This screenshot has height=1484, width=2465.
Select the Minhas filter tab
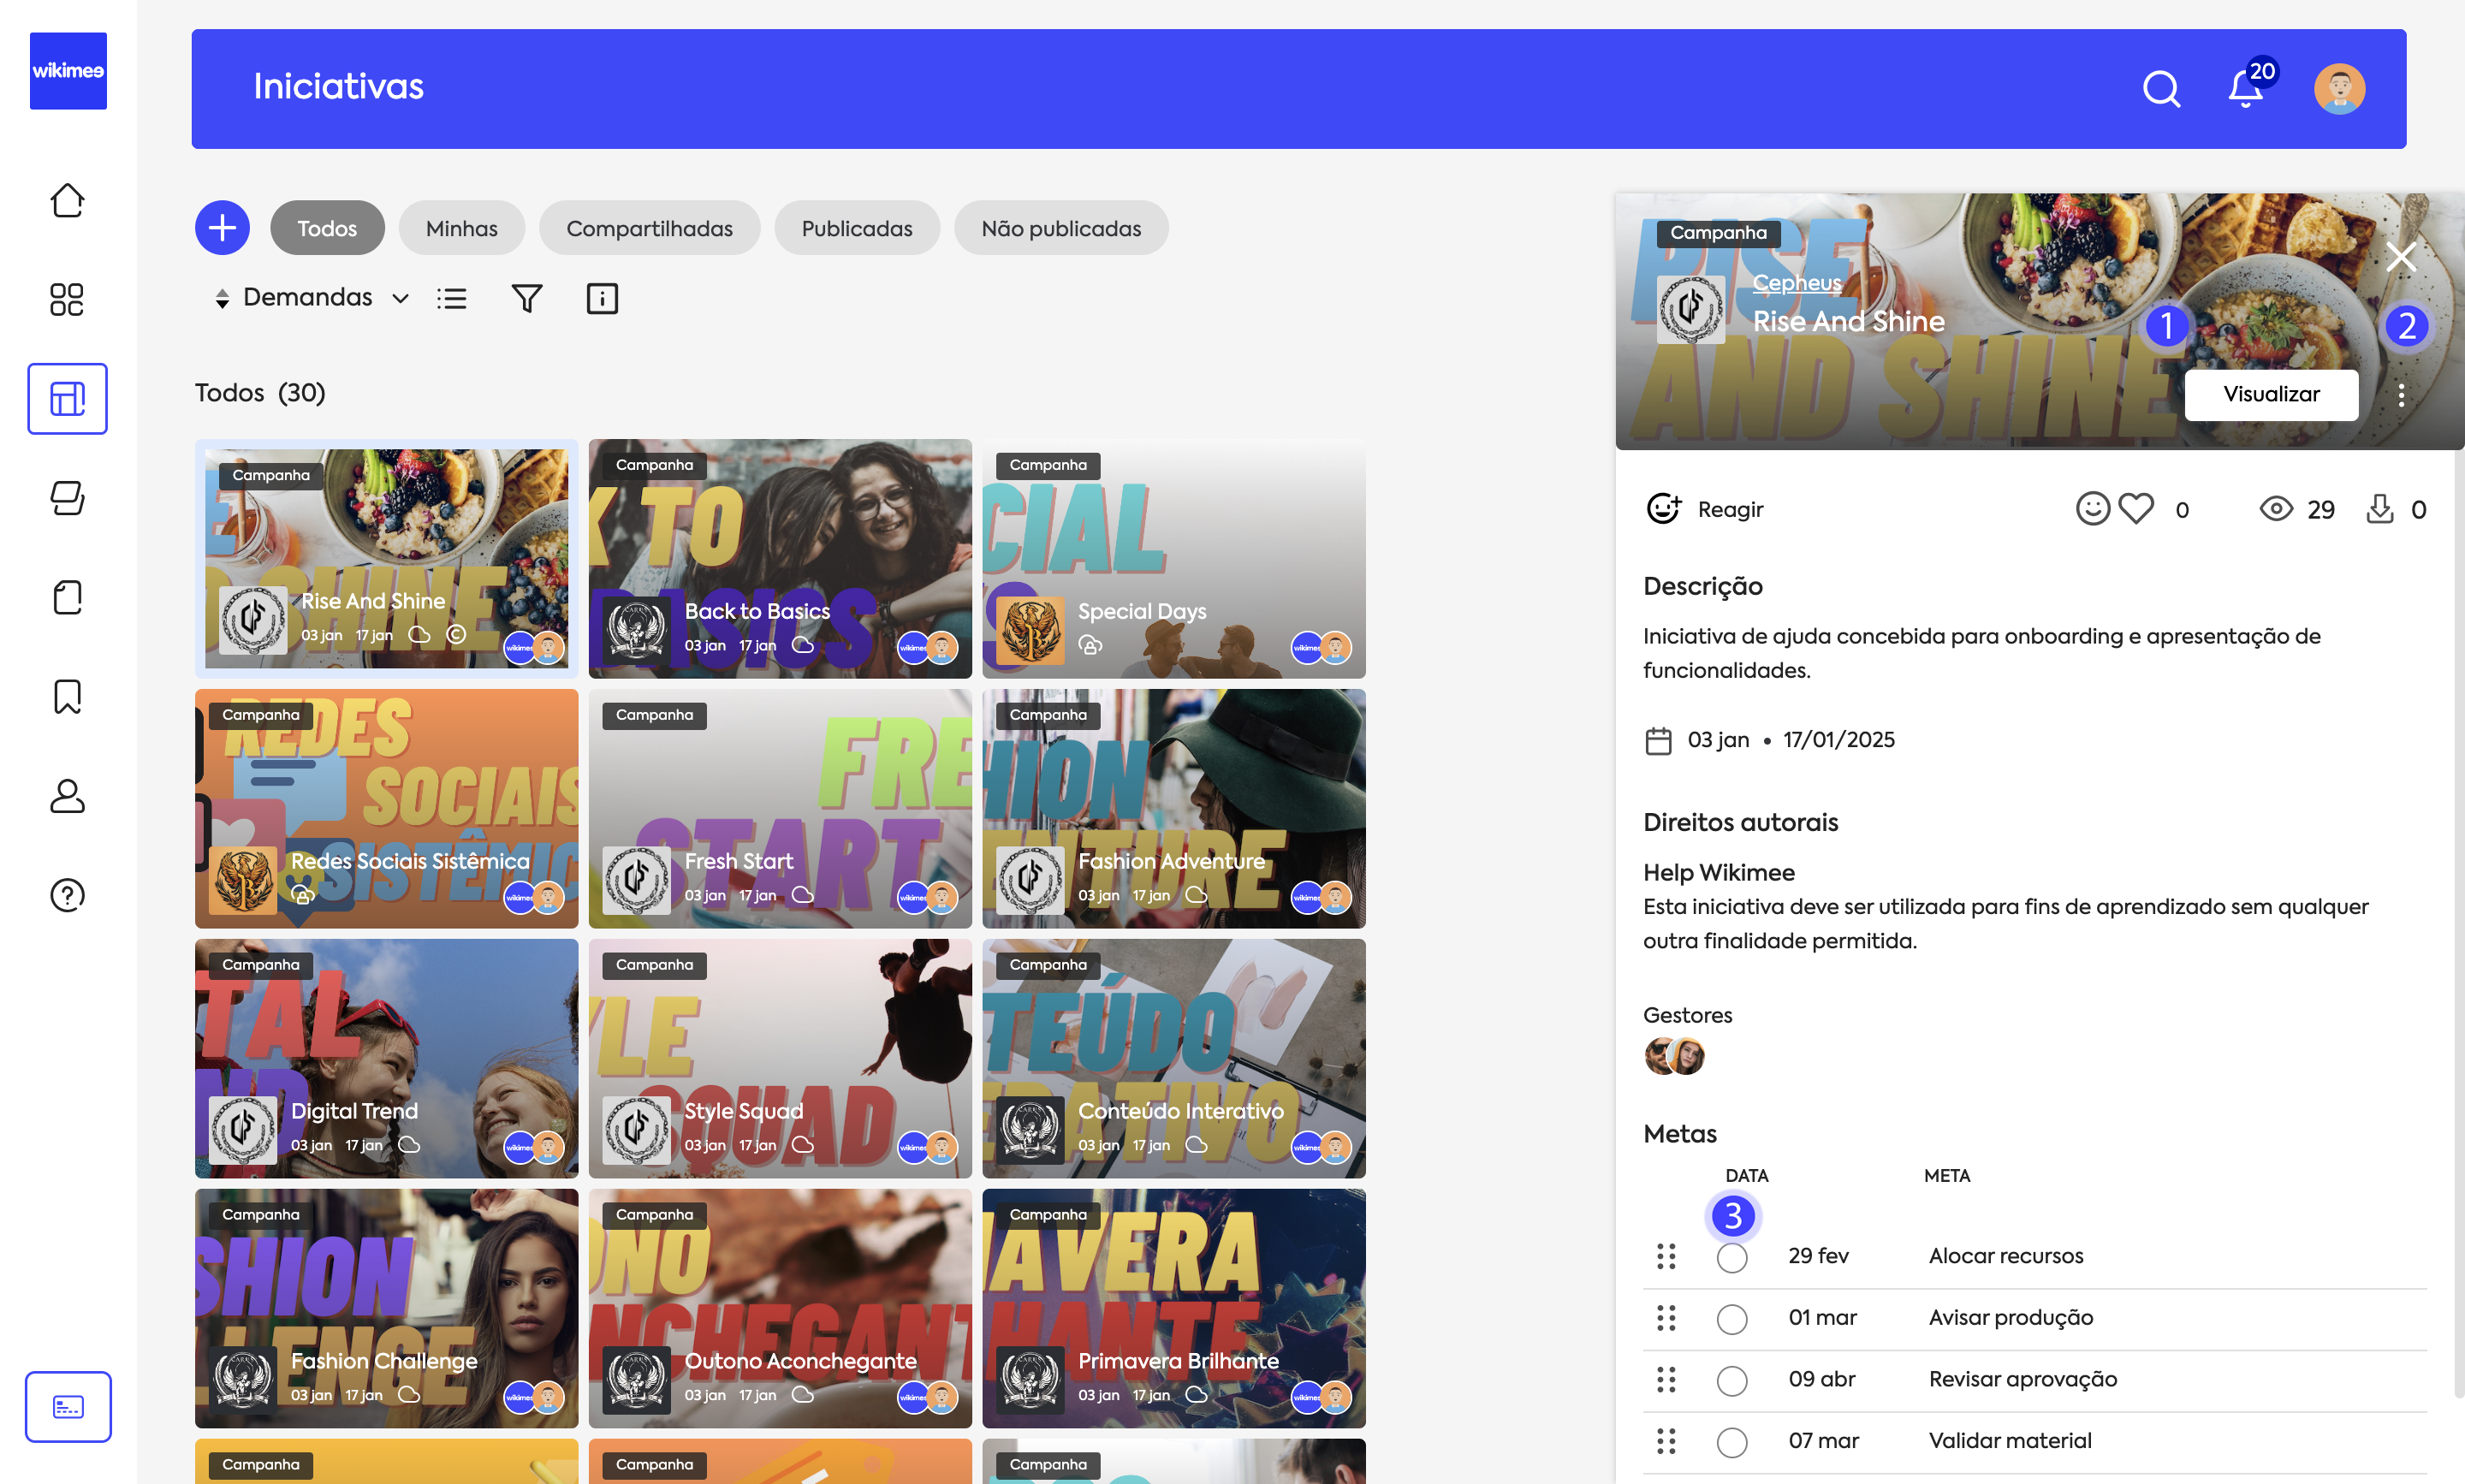coord(461,228)
